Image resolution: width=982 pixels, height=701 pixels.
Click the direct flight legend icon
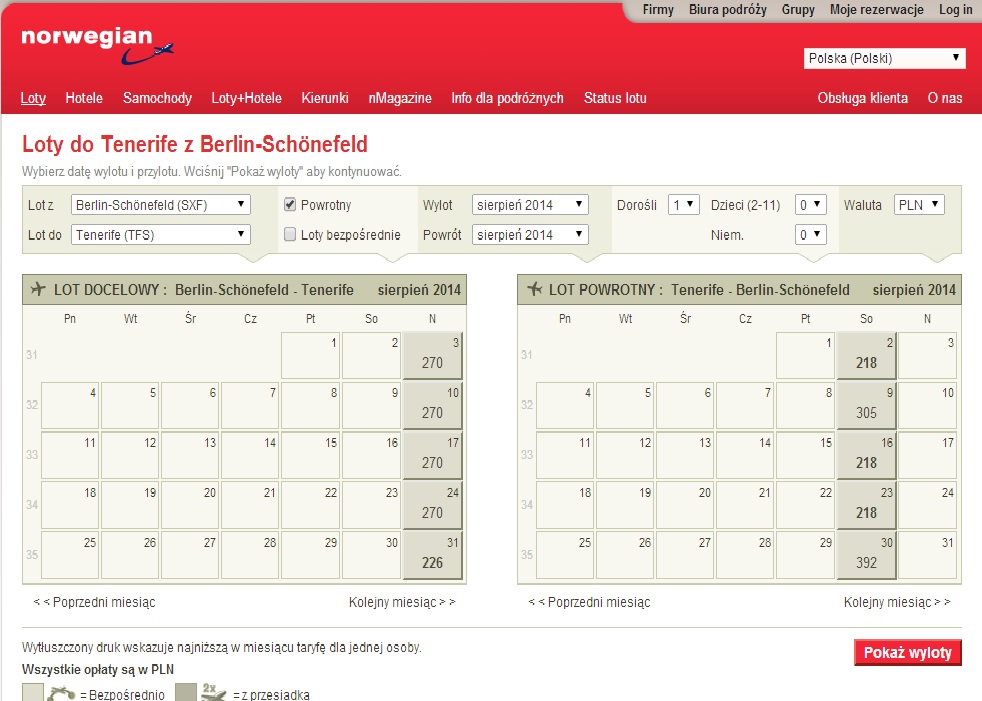tap(61, 693)
